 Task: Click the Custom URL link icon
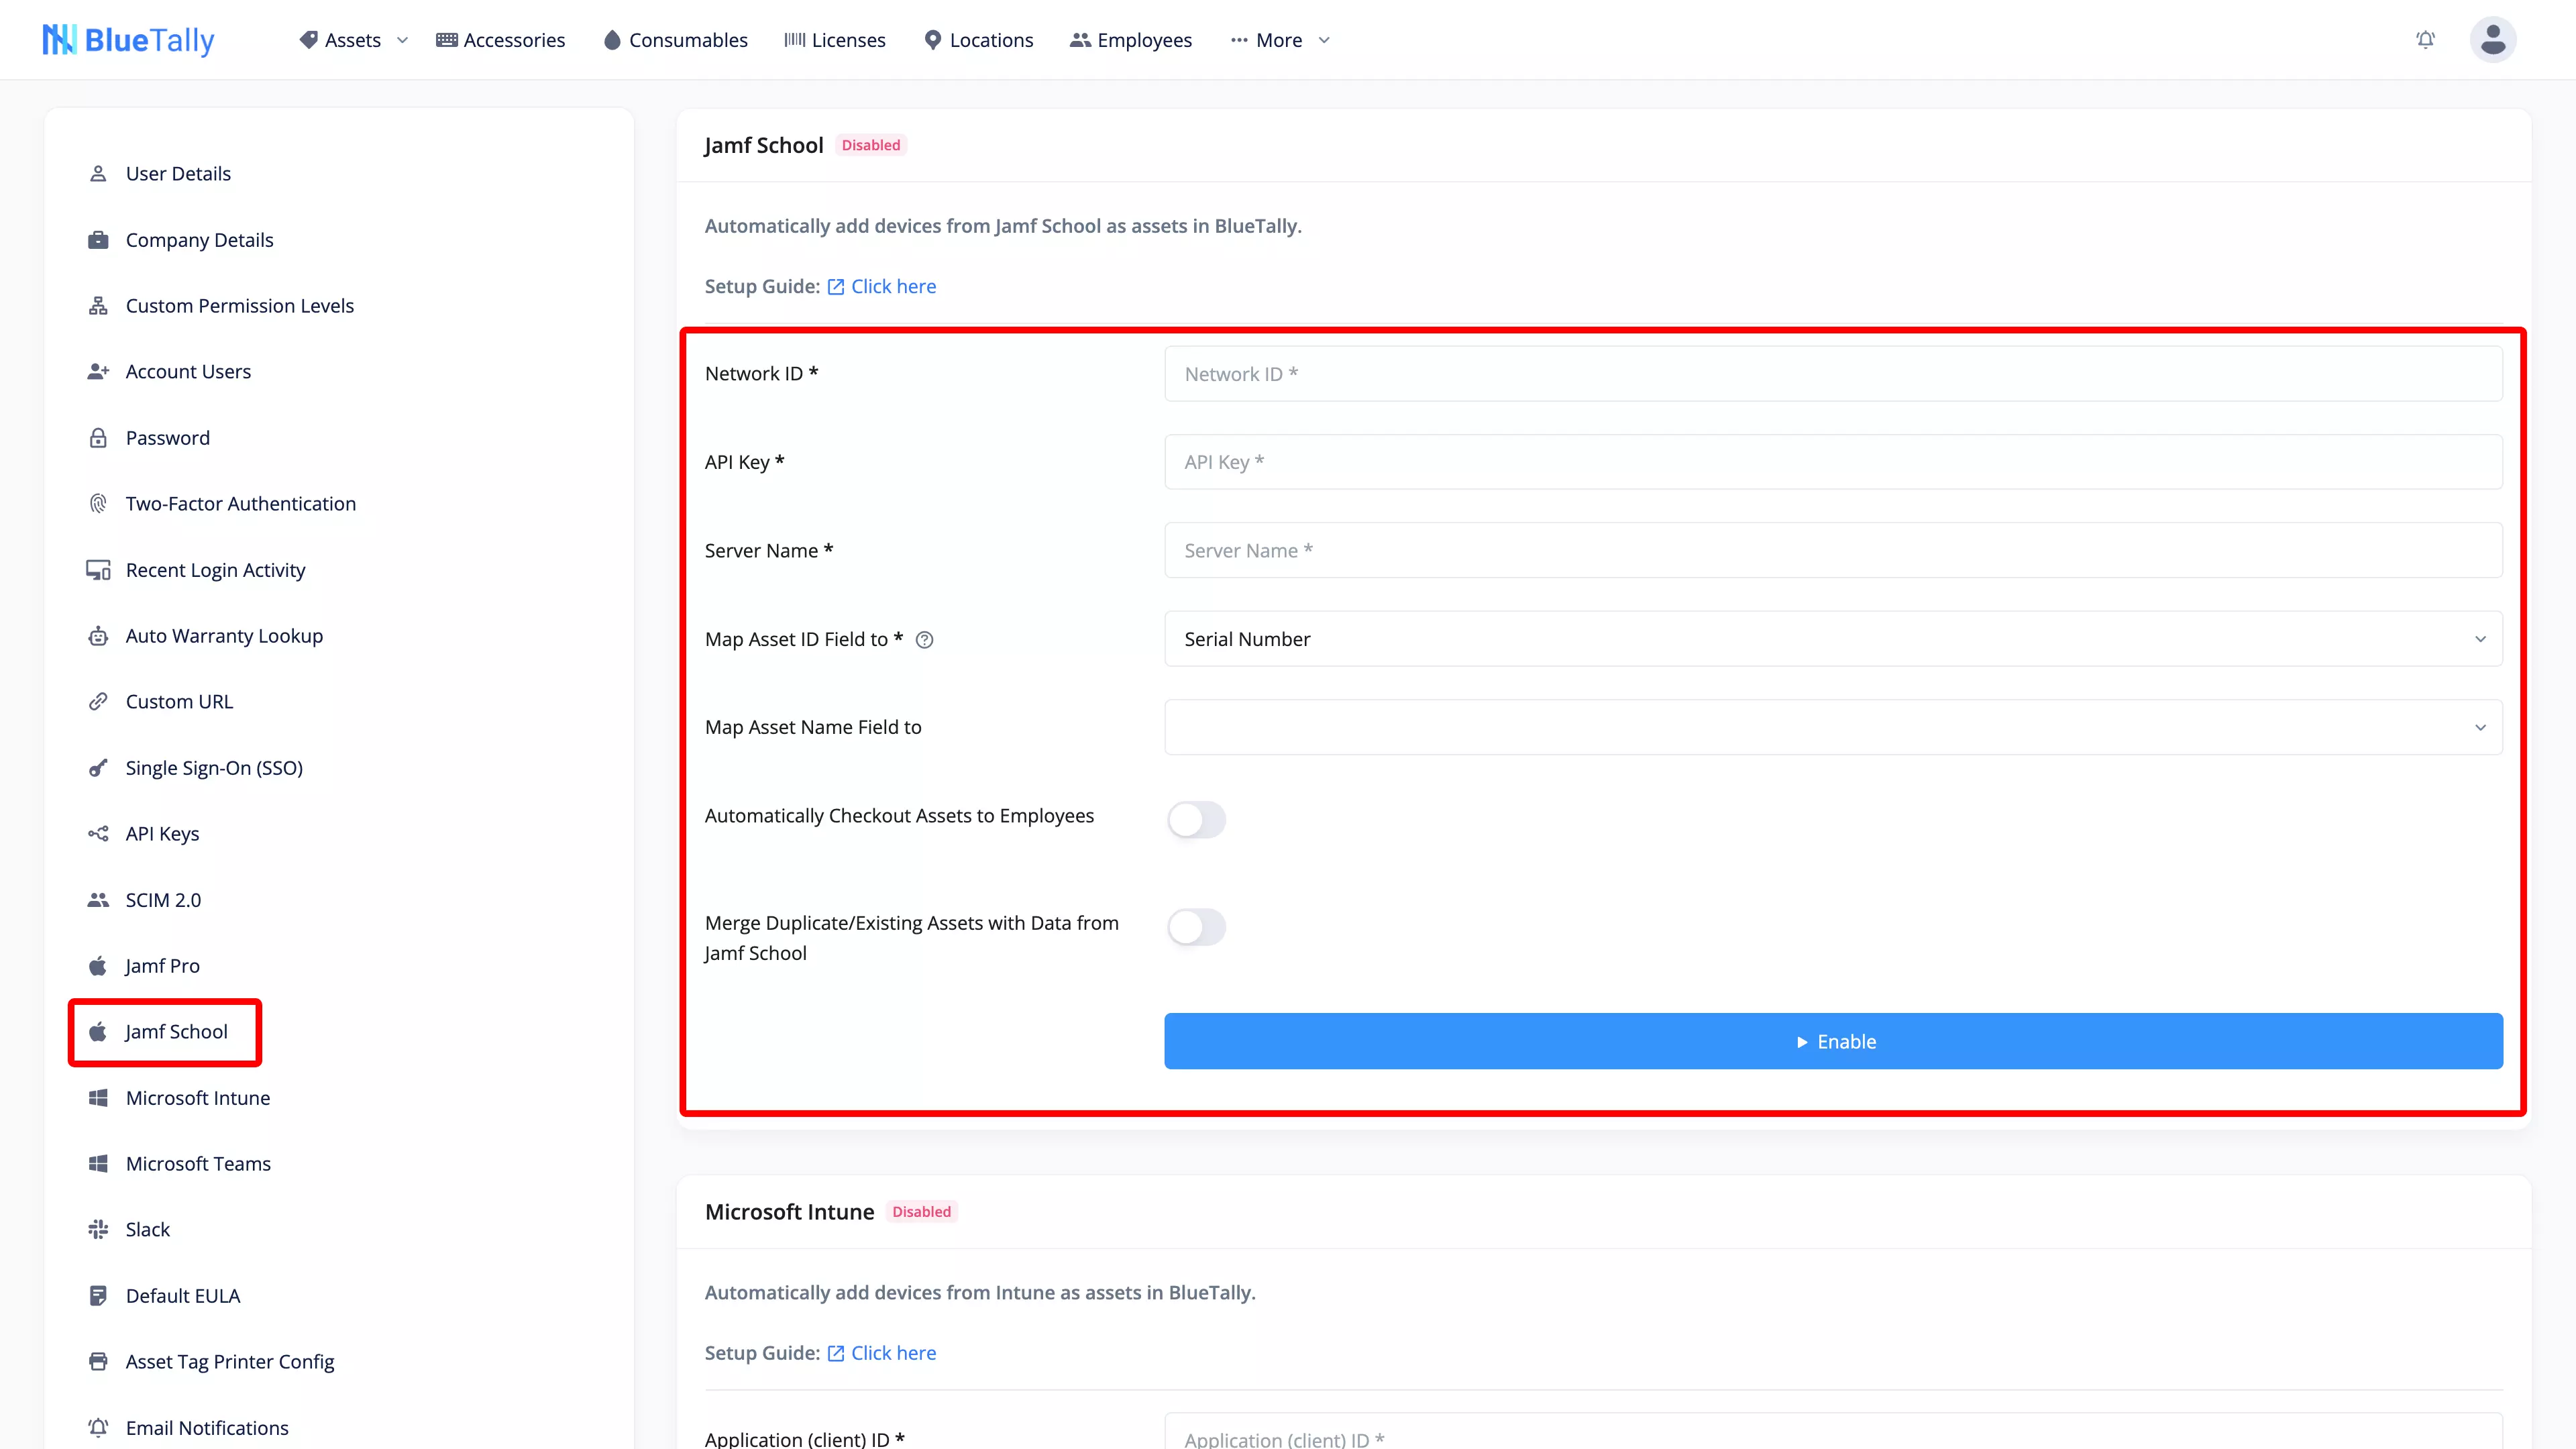[x=98, y=702]
